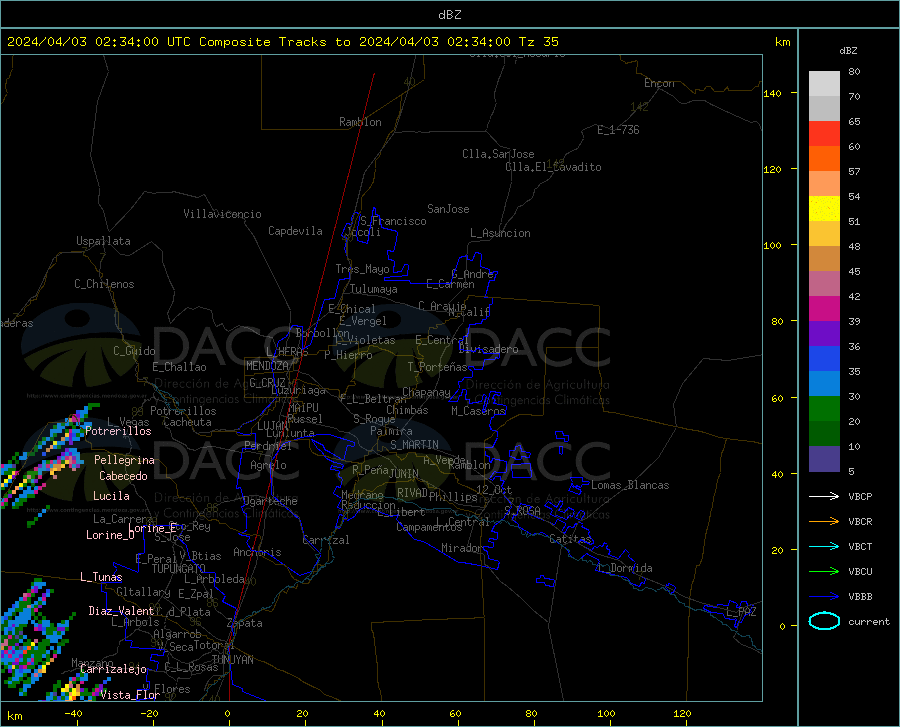This screenshot has height=727, width=900.
Task: Click the E_Challao map label
Action: 179,367
